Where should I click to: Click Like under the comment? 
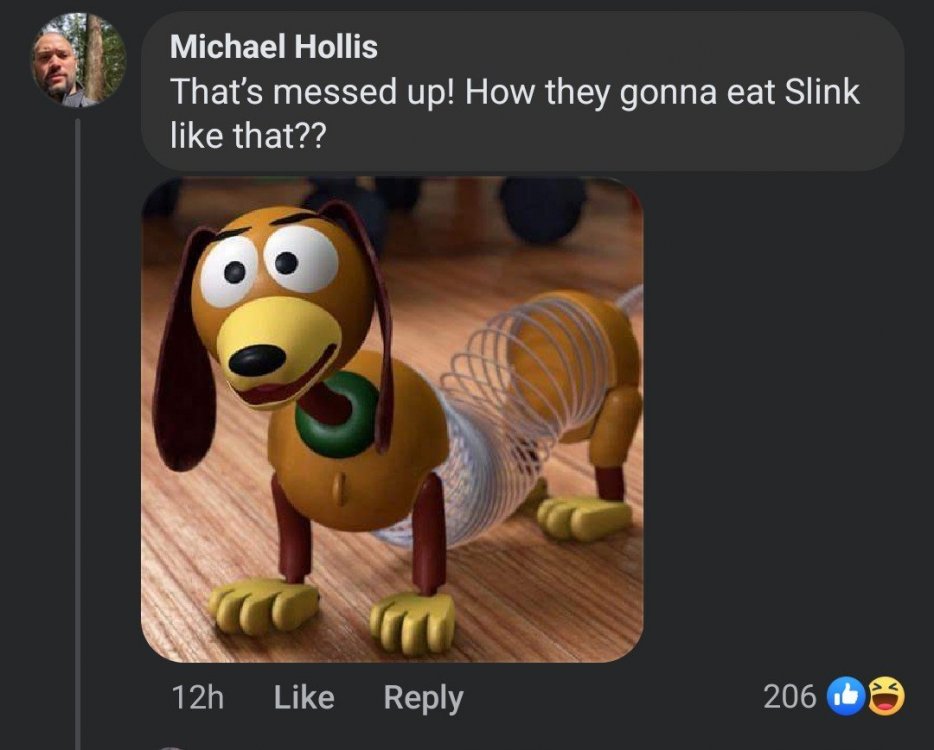click(x=303, y=698)
